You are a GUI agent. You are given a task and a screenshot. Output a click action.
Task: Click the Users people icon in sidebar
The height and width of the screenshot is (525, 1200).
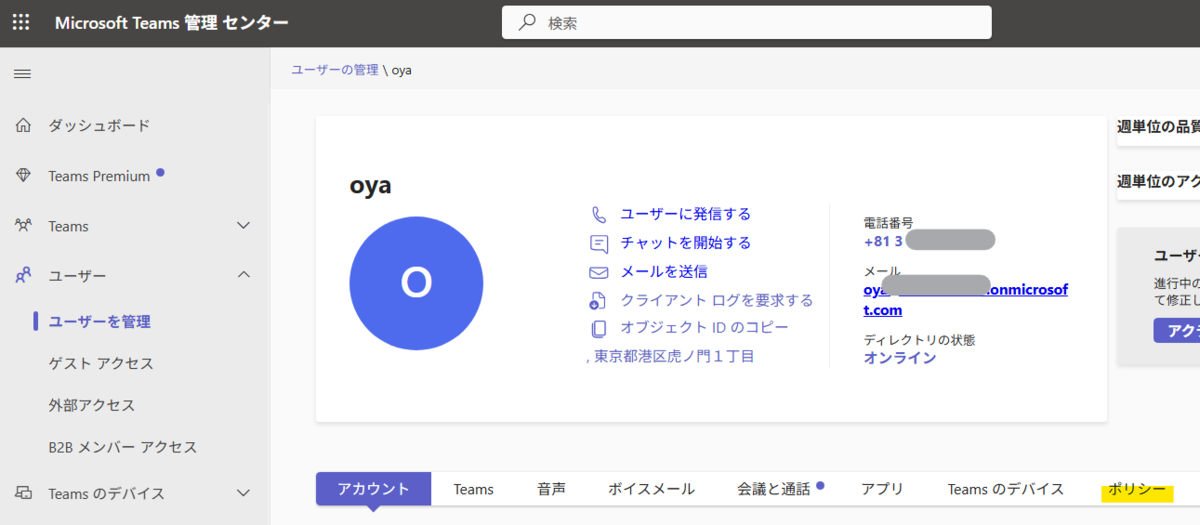(23, 275)
